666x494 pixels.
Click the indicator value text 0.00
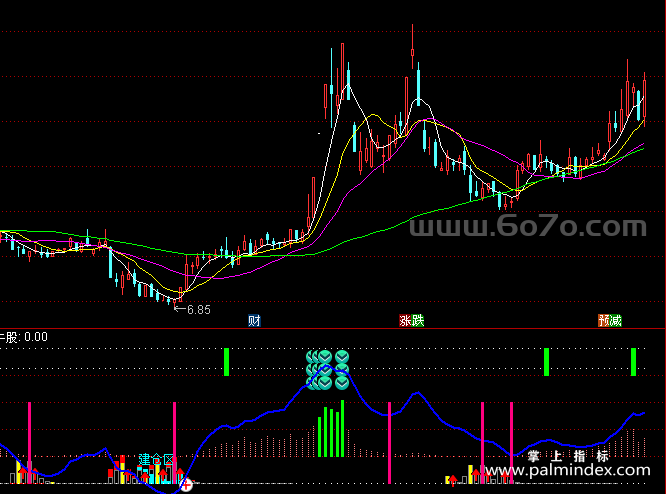[36, 337]
